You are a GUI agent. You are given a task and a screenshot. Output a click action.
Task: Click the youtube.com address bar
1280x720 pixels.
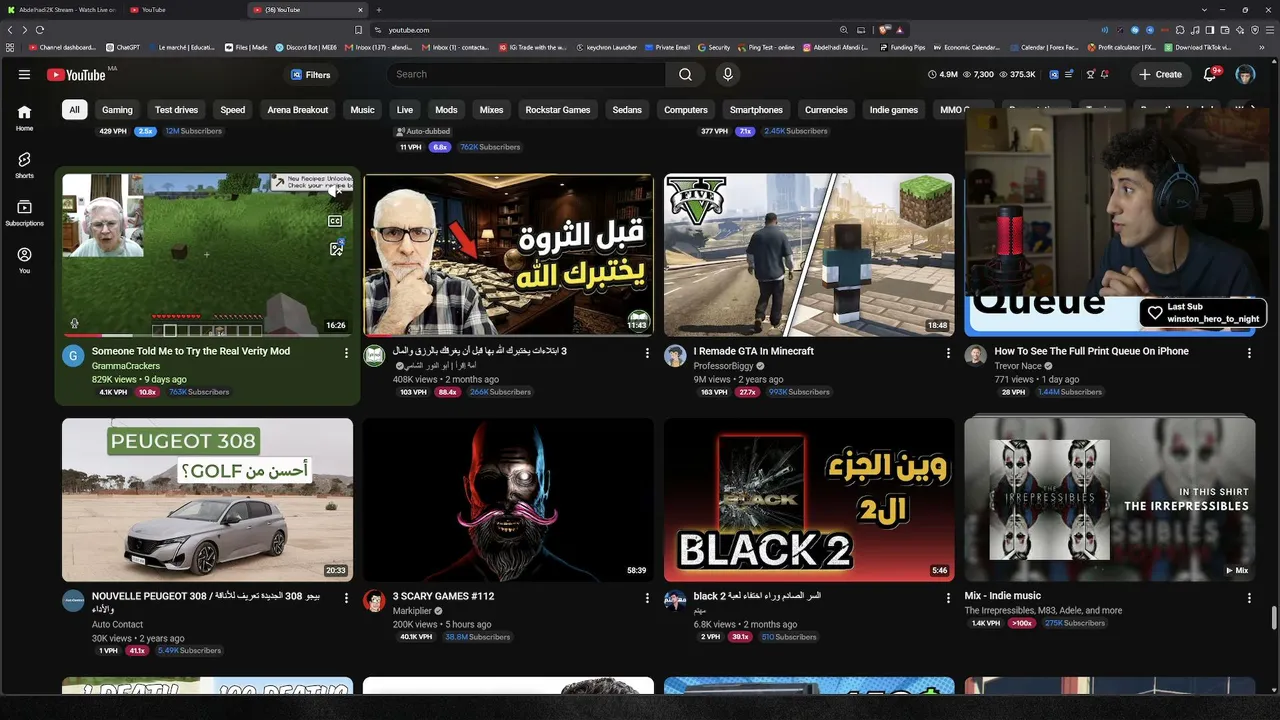(x=610, y=30)
